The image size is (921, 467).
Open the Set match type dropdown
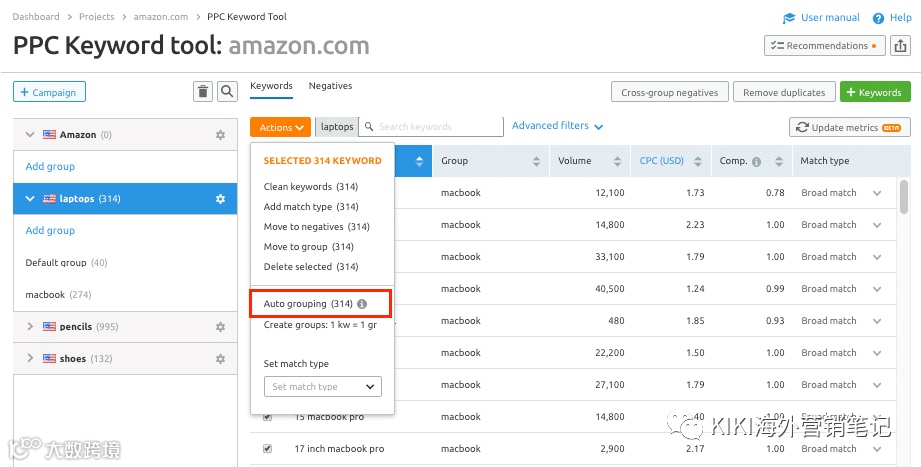point(322,387)
